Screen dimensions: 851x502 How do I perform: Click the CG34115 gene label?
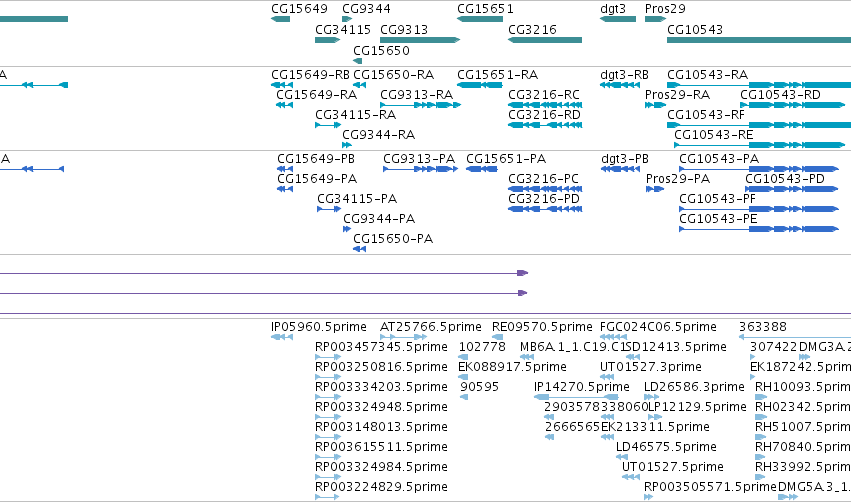point(342,29)
